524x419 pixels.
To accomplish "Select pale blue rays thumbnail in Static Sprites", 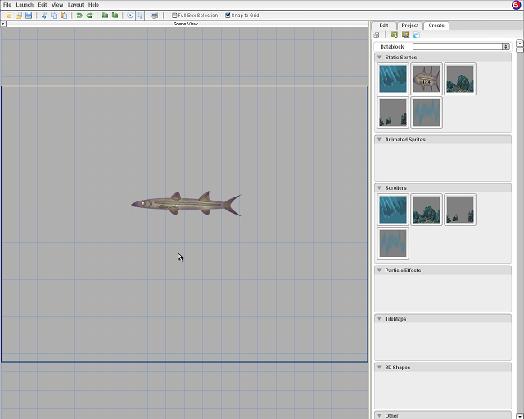I will (426, 112).
